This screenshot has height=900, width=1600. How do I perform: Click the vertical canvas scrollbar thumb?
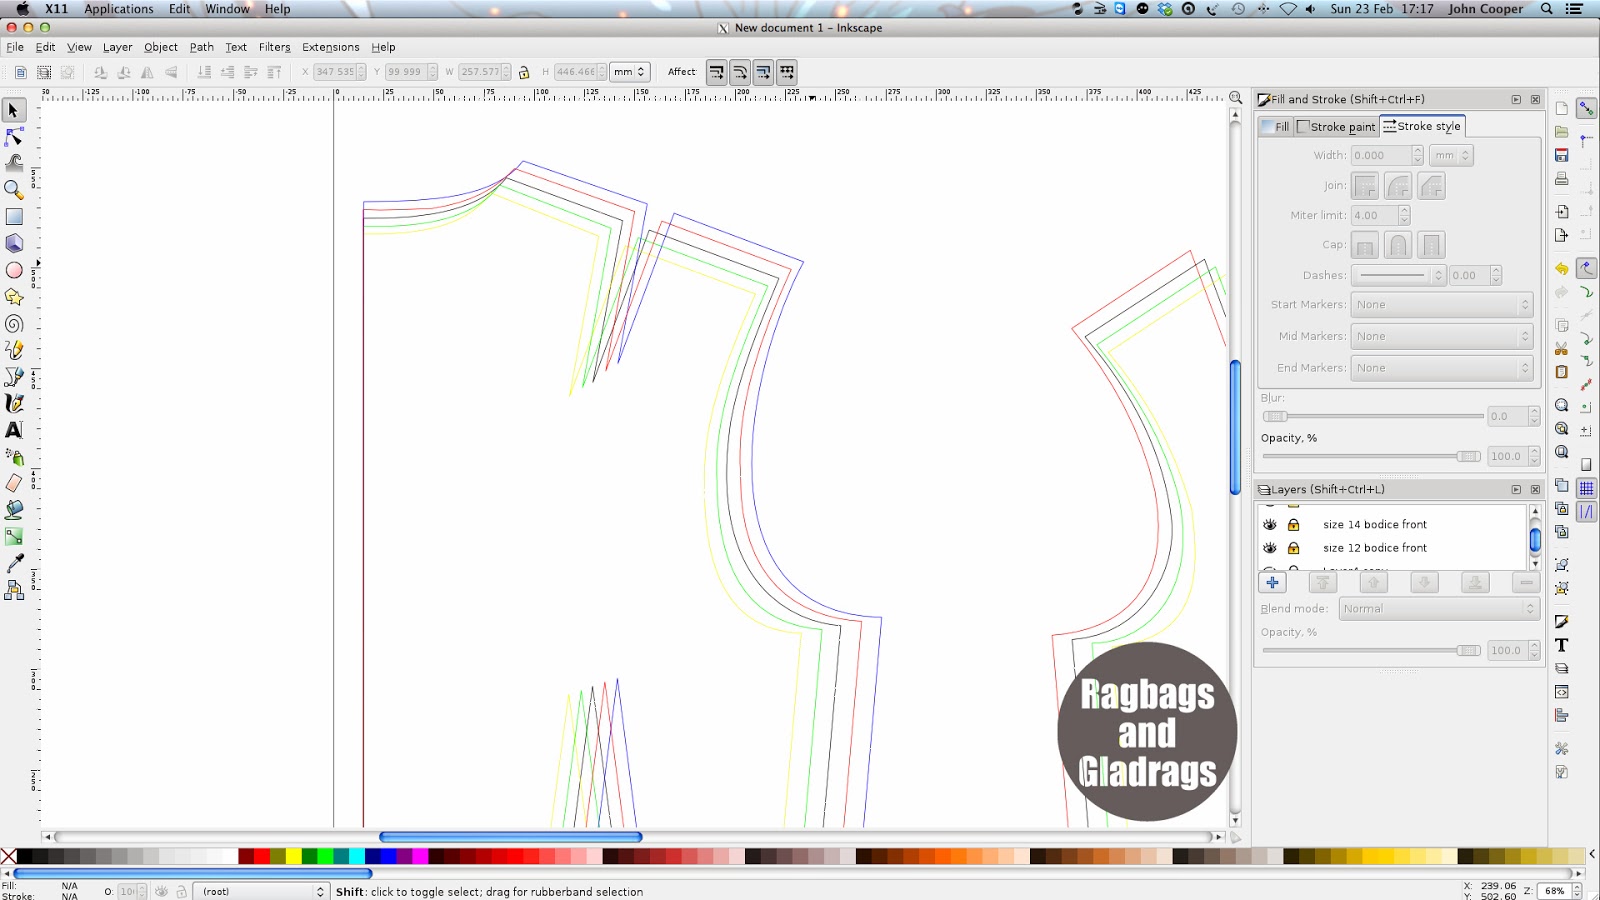coord(1235,427)
